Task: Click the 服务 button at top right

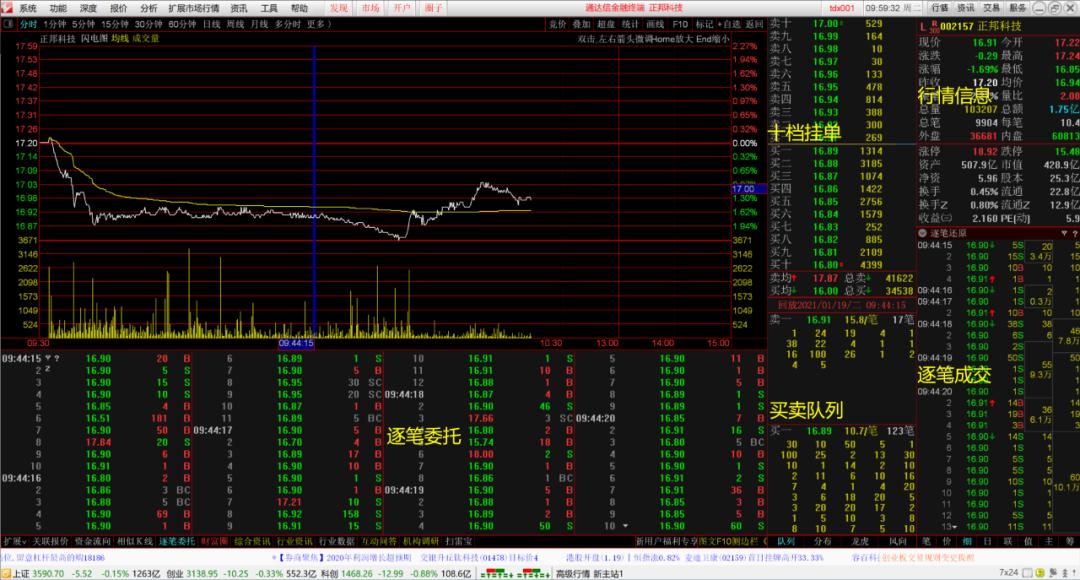Action: (x=1018, y=8)
